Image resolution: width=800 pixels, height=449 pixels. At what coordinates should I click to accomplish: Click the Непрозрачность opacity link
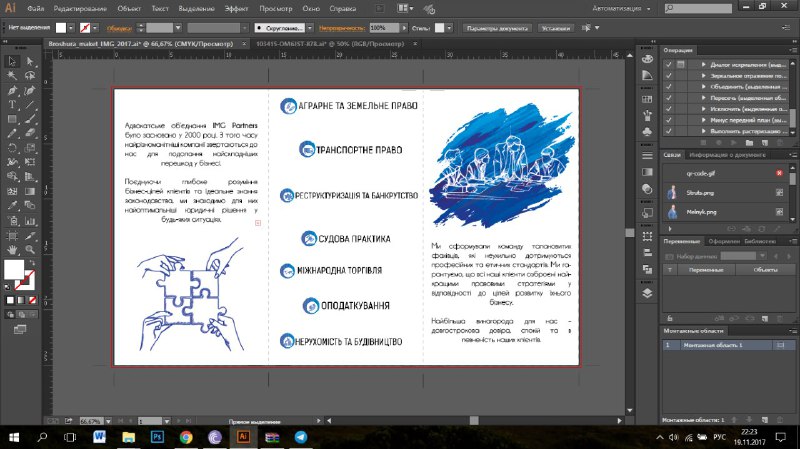click(341, 28)
